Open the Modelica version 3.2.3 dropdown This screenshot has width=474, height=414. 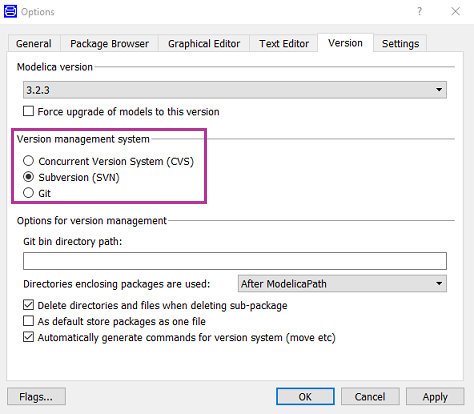(x=235, y=90)
